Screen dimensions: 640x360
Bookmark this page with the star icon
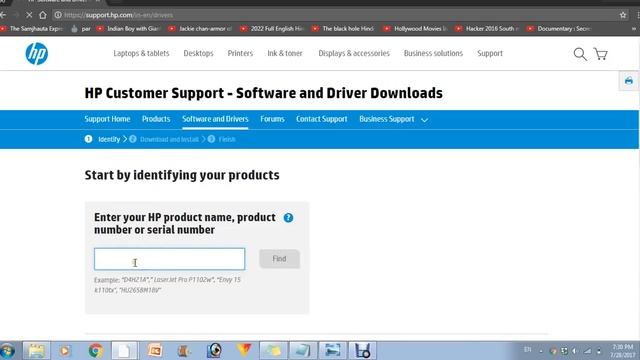[x=623, y=15]
